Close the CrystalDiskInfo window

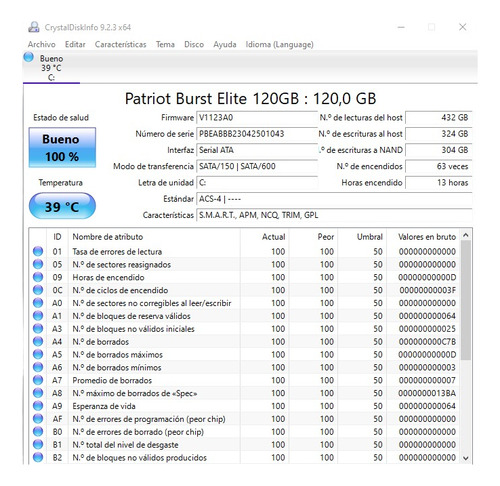463,27
